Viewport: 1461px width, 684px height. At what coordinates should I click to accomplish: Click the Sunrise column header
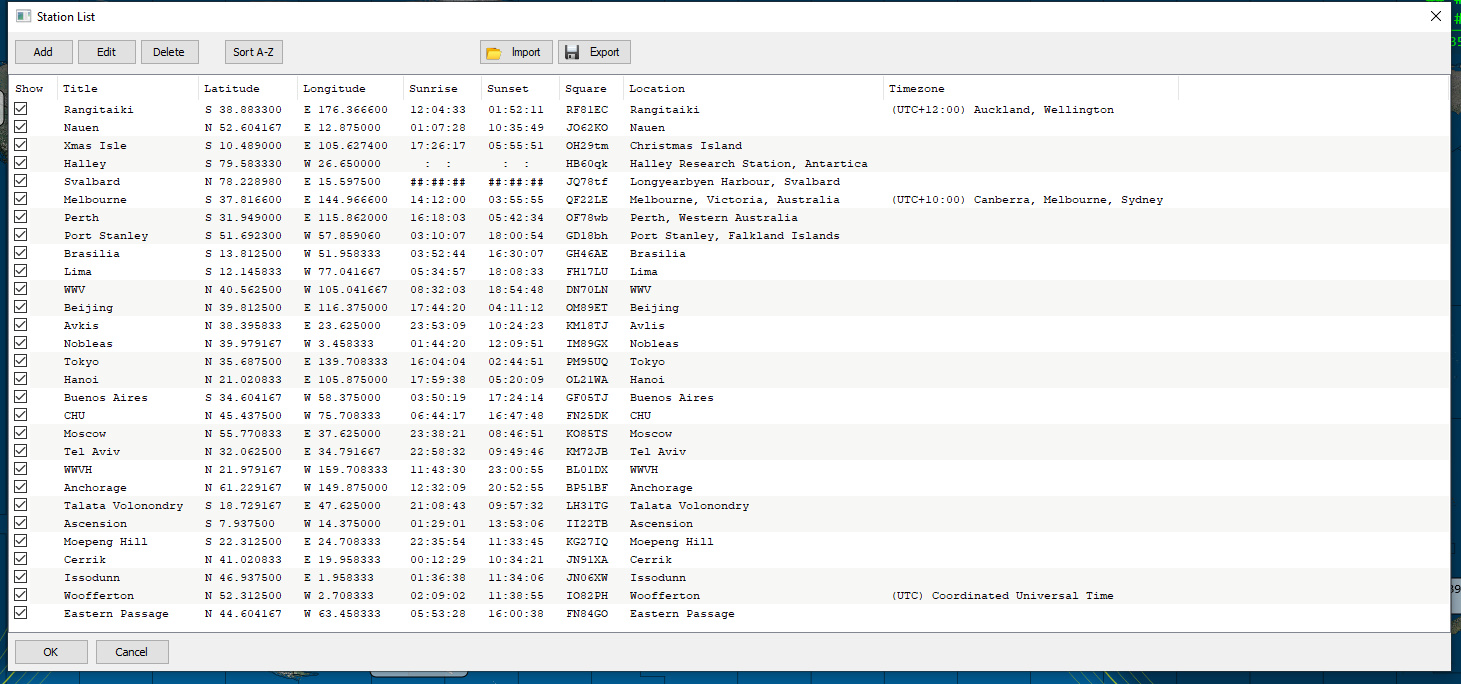pos(443,88)
